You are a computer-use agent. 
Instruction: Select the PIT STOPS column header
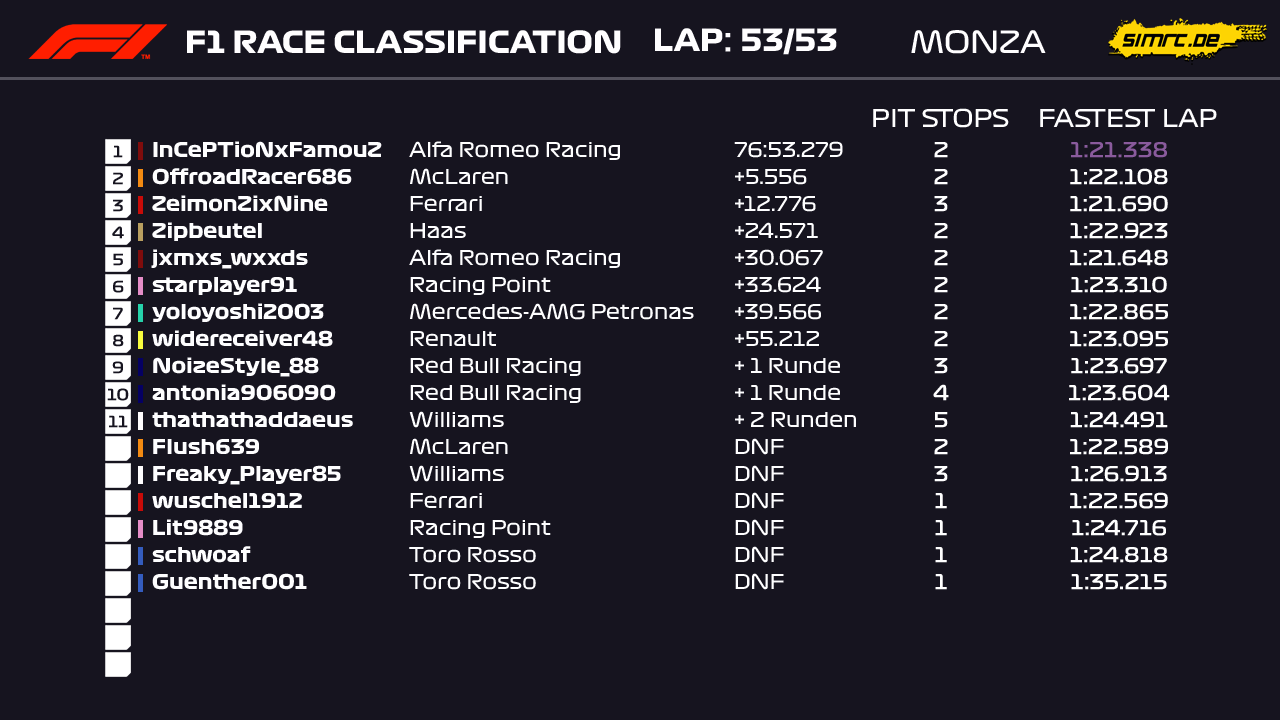point(939,118)
